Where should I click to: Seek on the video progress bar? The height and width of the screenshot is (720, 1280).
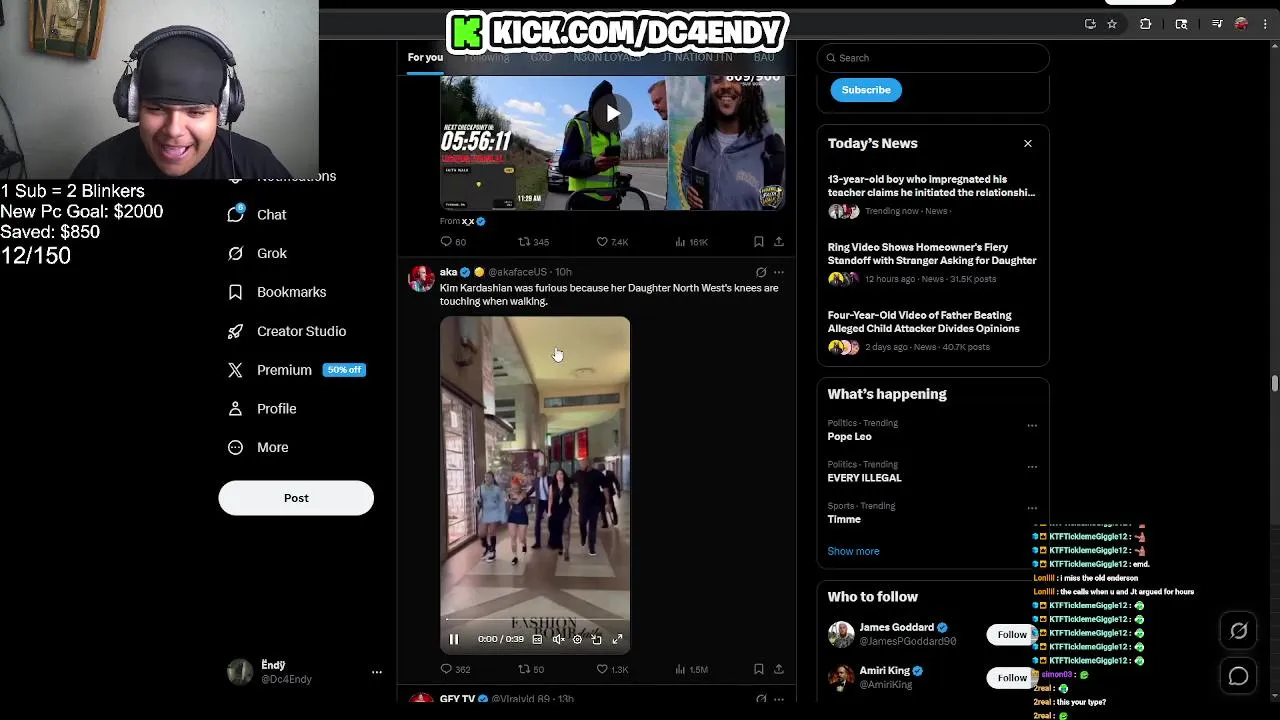coord(535,619)
